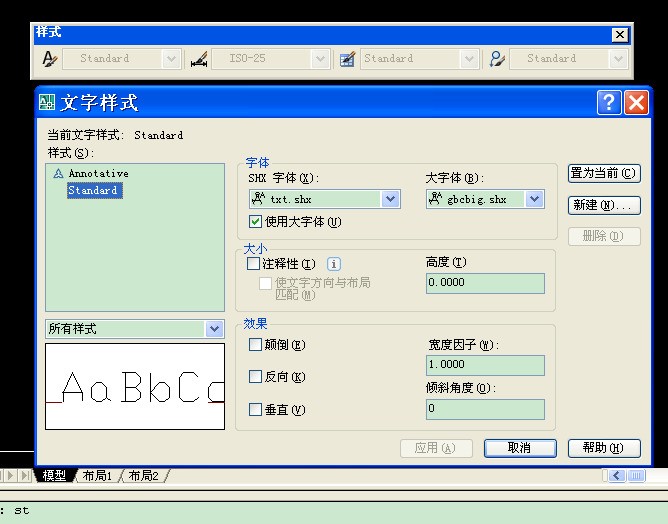Close the 样式 toolbar window
Screen dimensions: 668x524
pos(620,35)
